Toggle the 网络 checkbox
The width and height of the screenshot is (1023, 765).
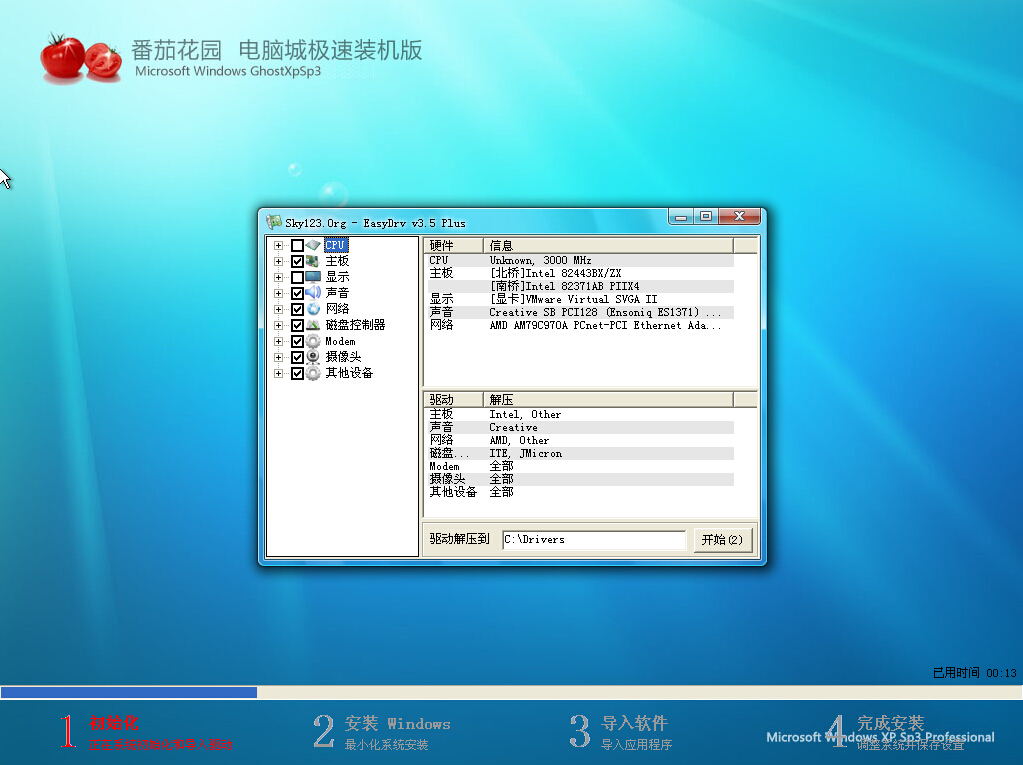point(297,309)
